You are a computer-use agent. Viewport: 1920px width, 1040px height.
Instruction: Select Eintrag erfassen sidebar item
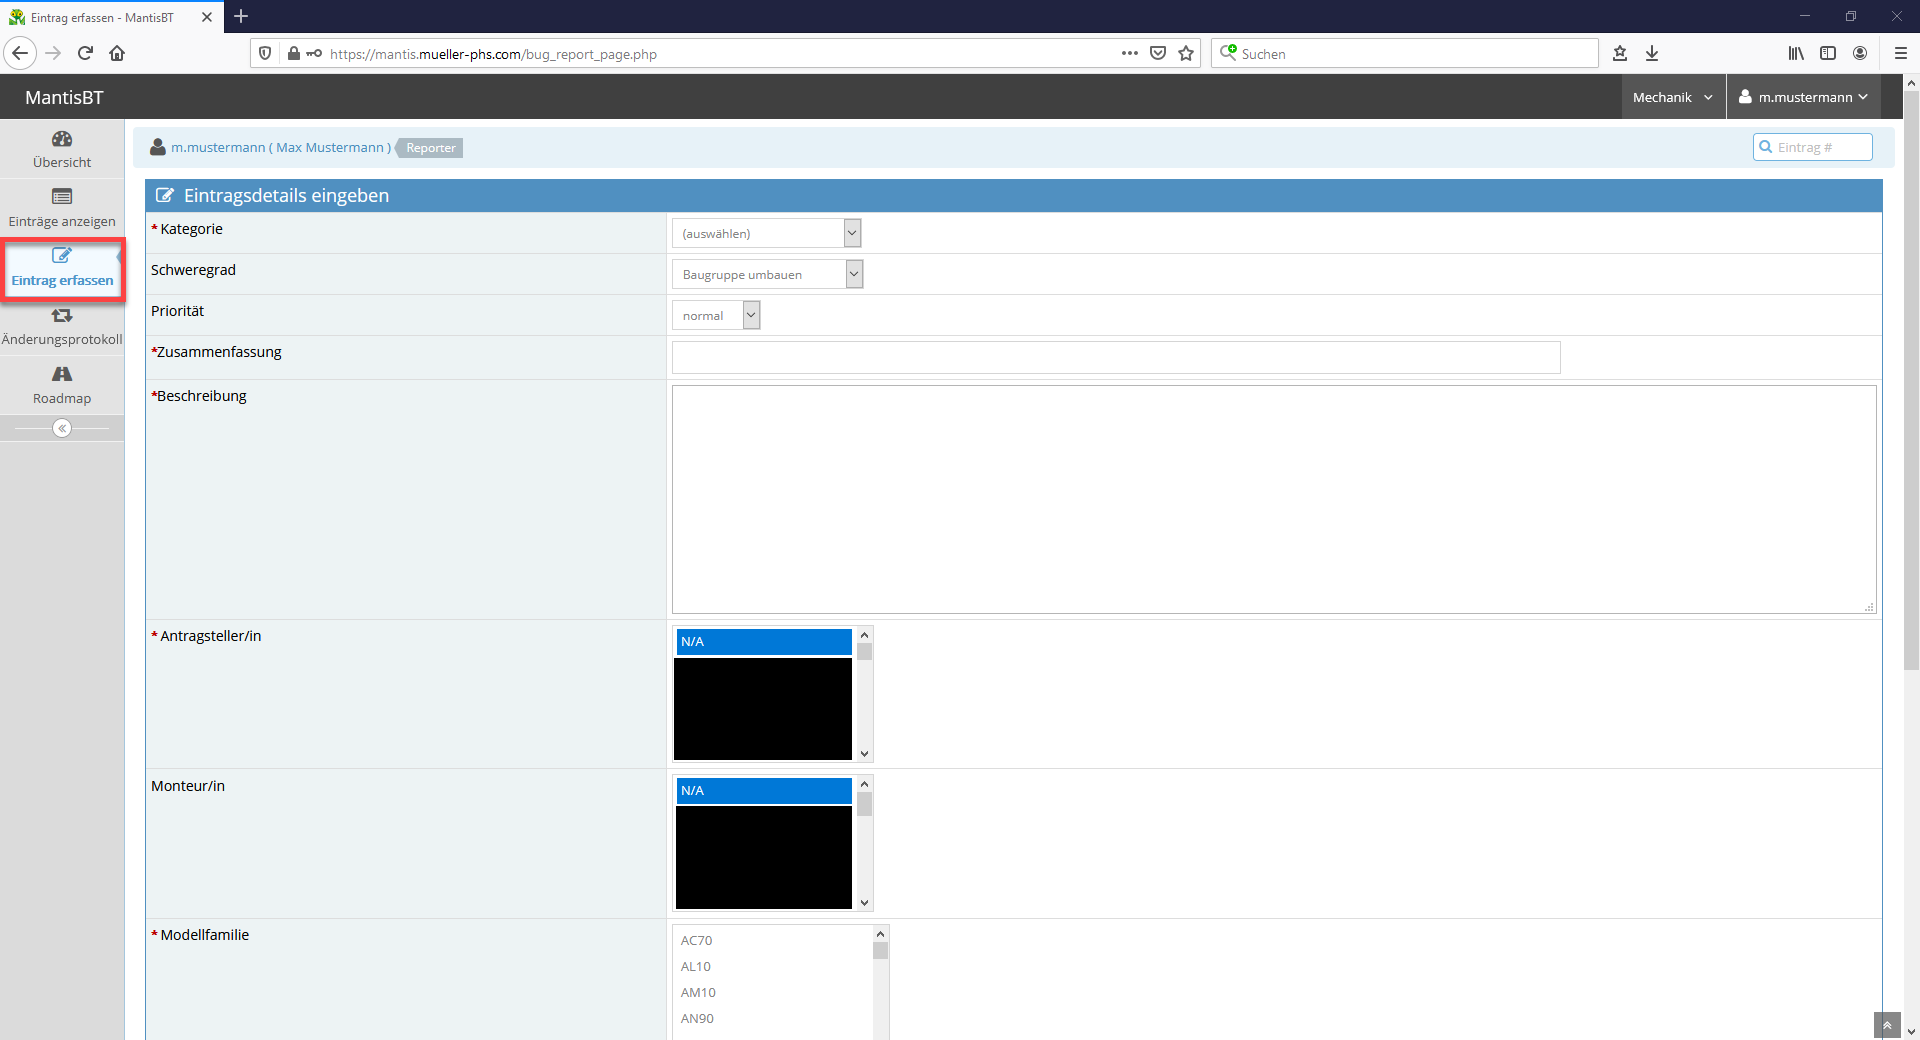click(x=62, y=268)
